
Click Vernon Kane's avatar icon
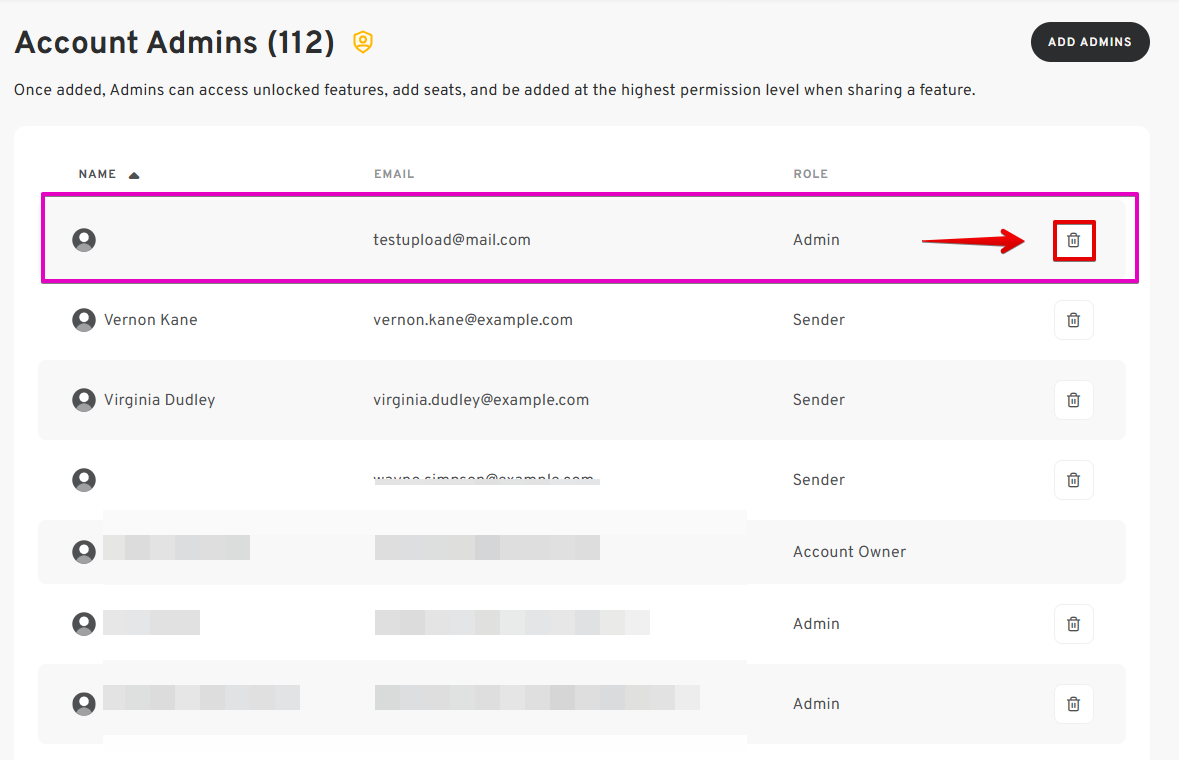(x=84, y=320)
